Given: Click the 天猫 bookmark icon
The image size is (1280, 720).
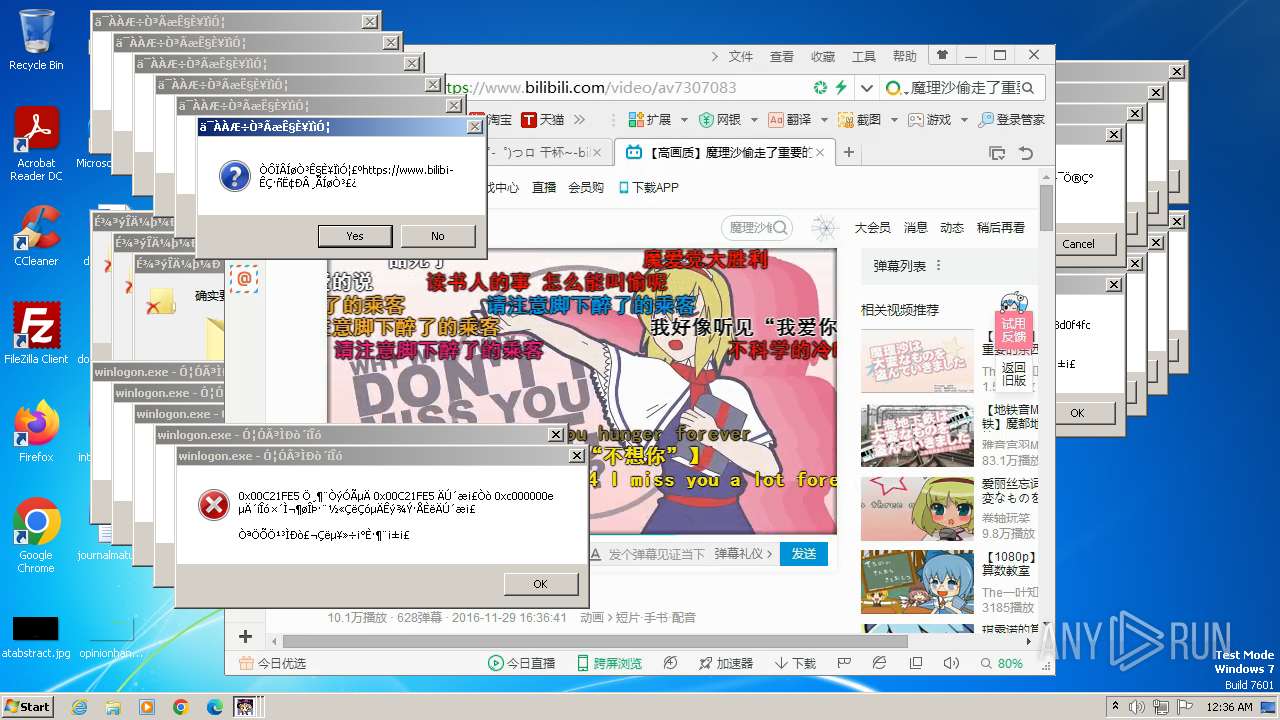Looking at the screenshot, I should (529, 120).
